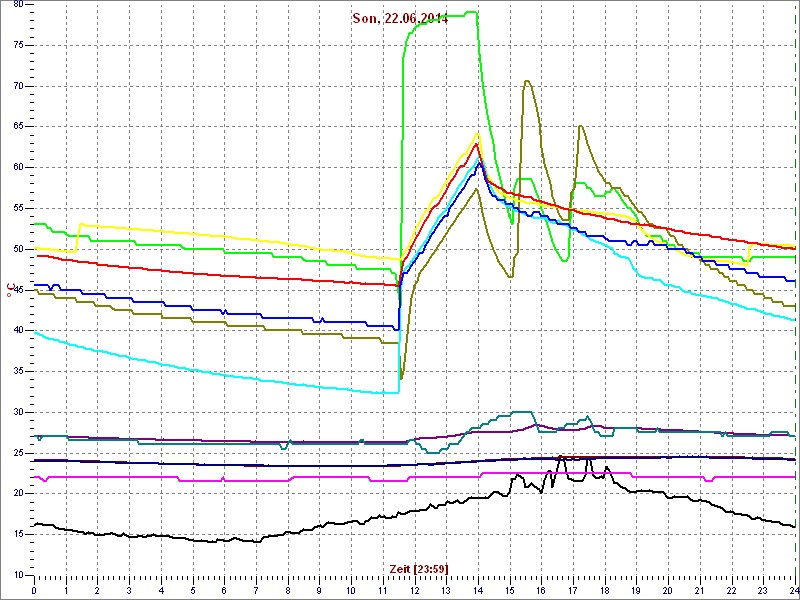800x600 pixels.
Task: Select the 40 label on the temperature axis
Action: coord(17,331)
